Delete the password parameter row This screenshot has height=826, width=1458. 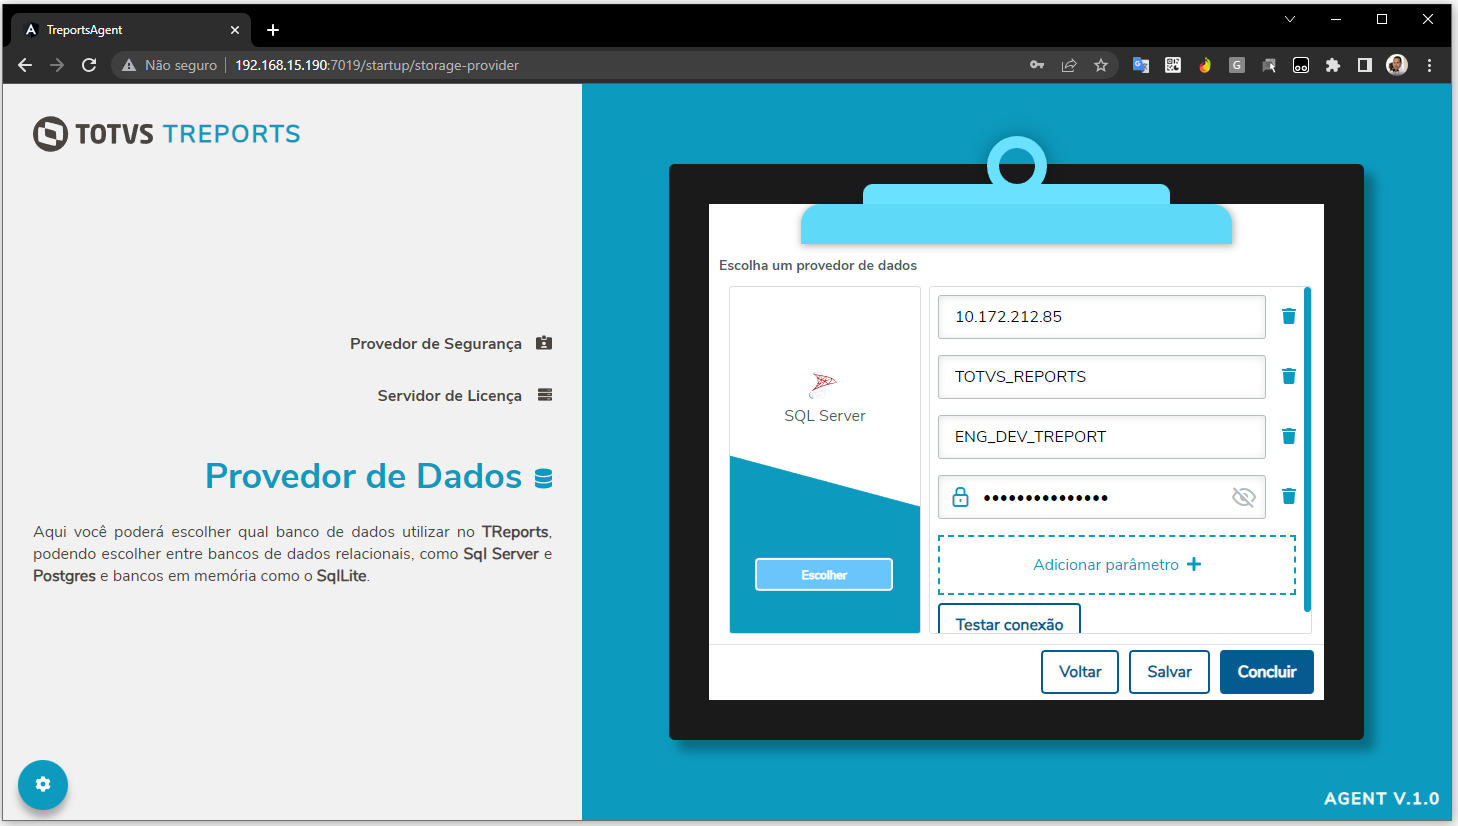coord(1289,496)
